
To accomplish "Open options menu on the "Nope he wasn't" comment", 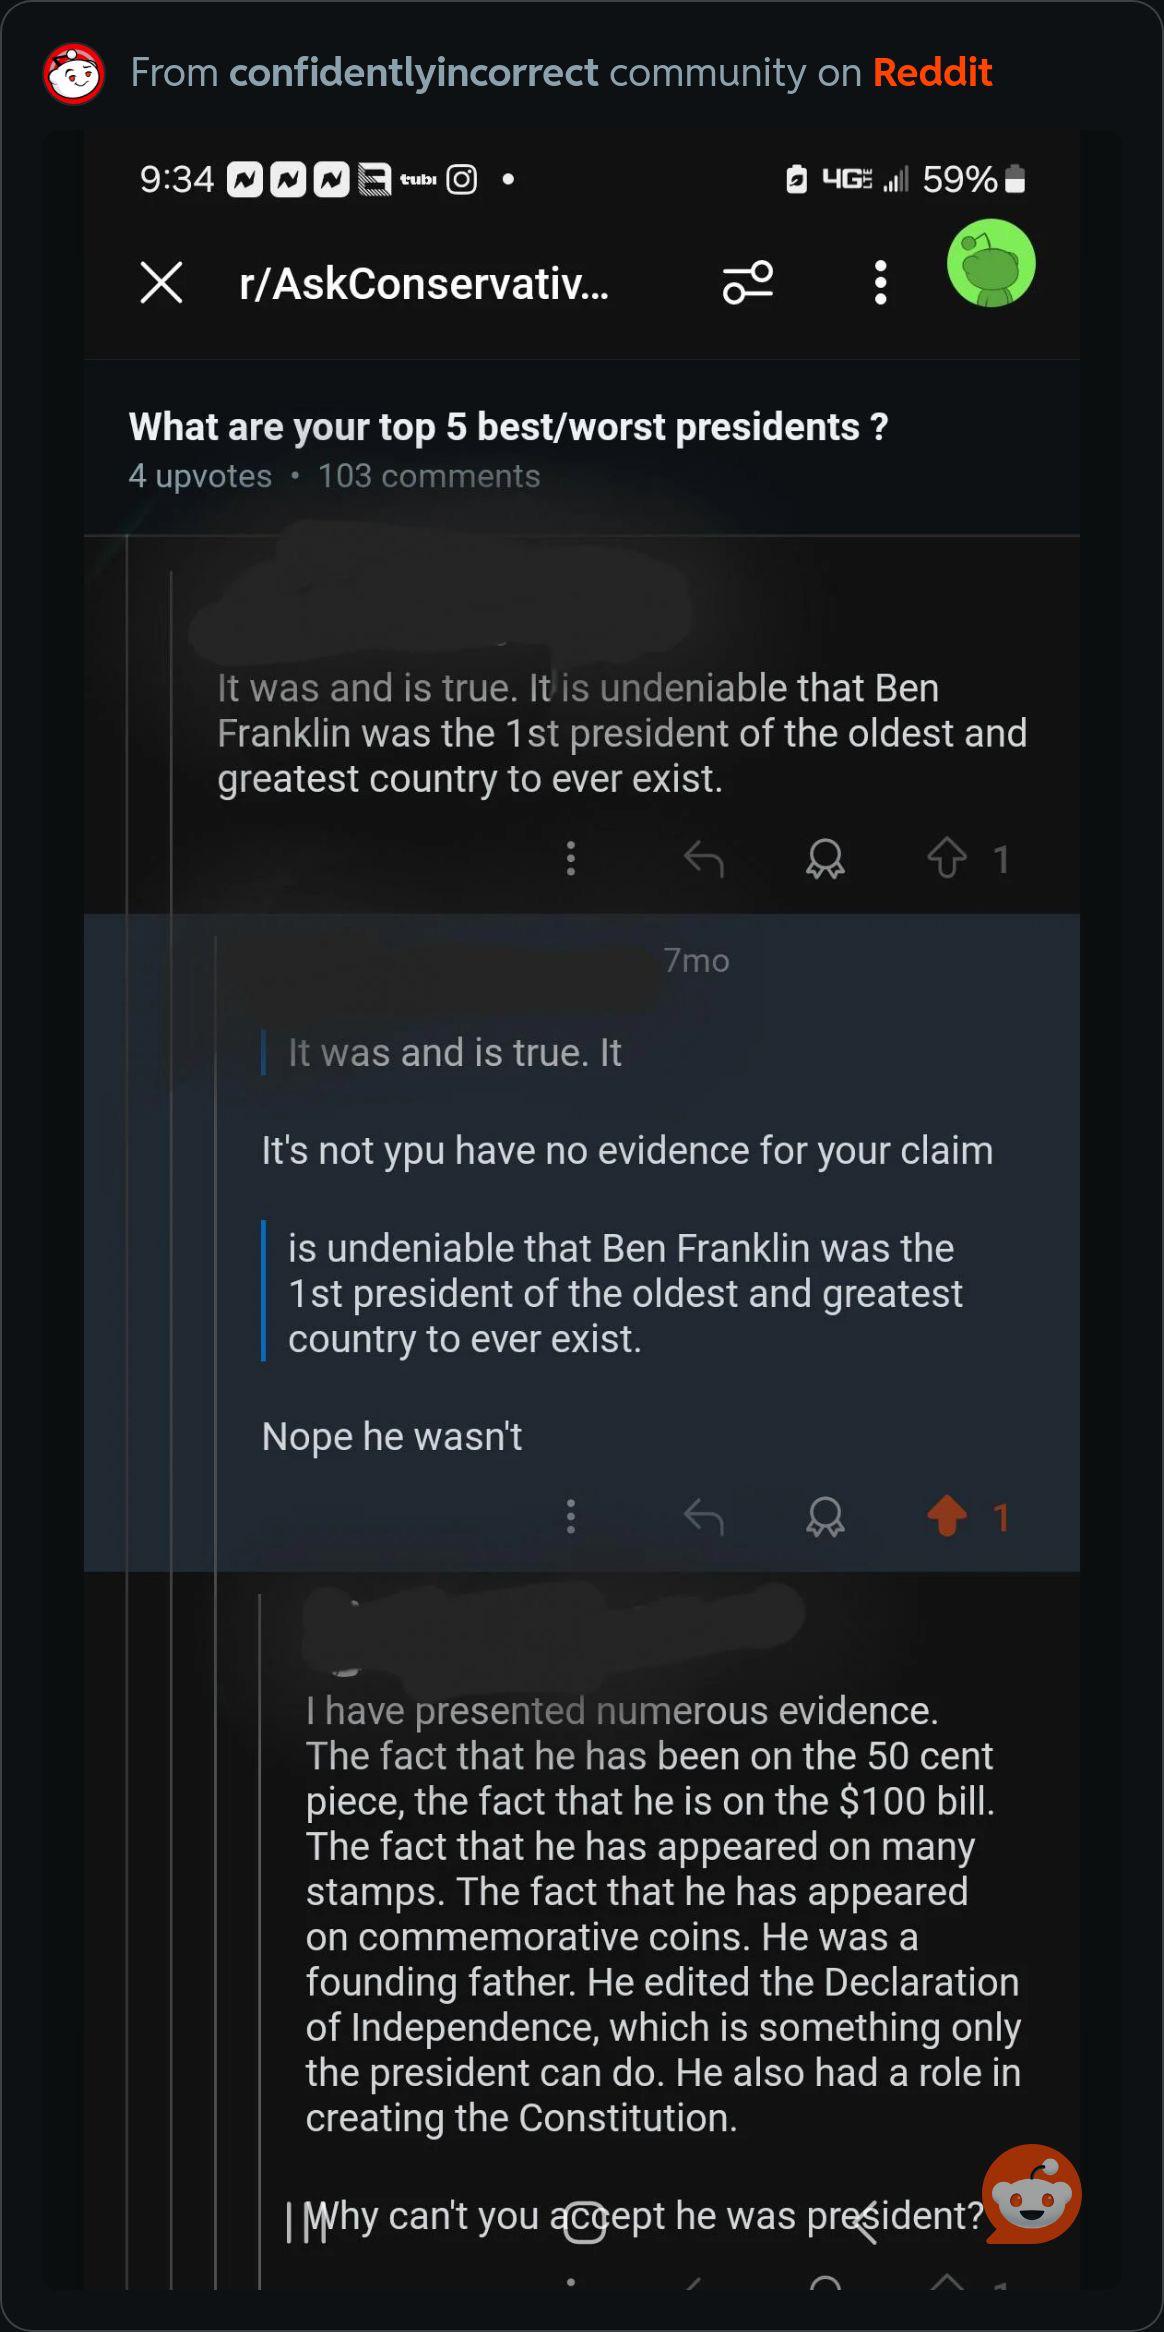I will click(x=571, y=1517).
